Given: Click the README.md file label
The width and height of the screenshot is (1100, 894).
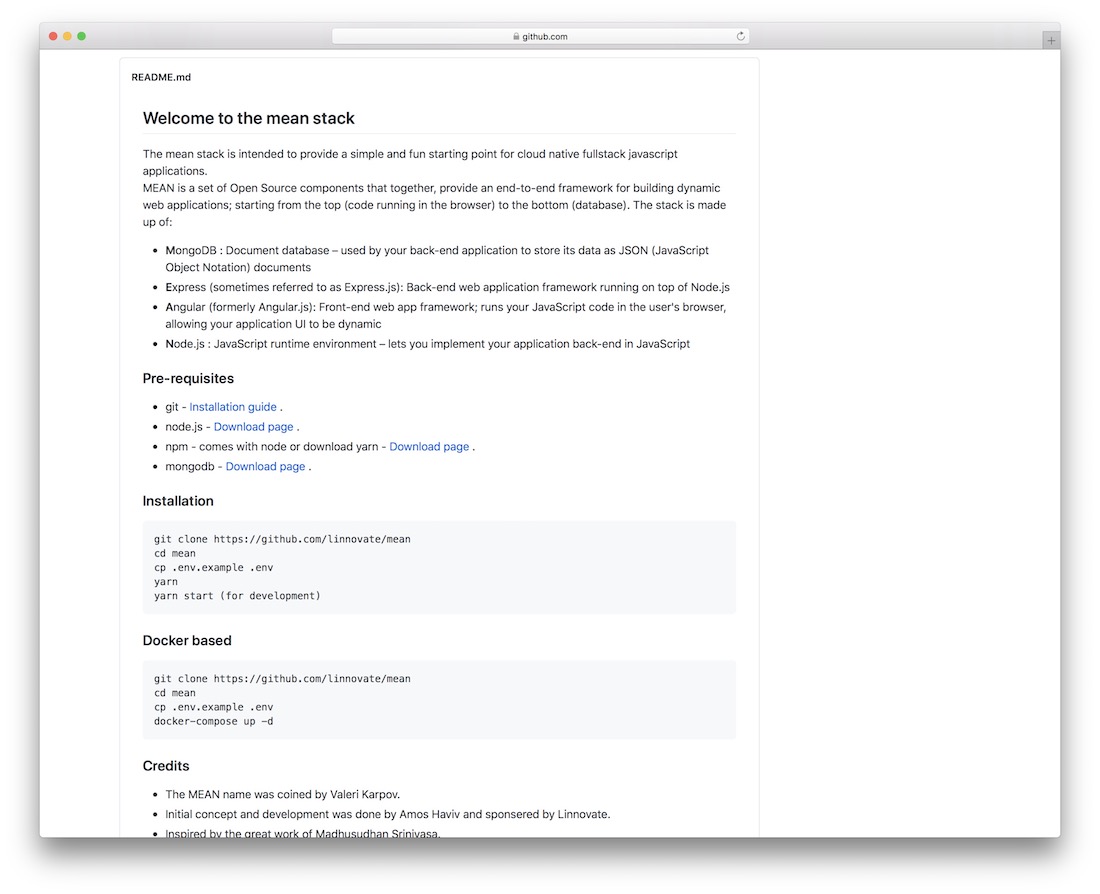Looking at the screenshot, I should pos(161,77).
